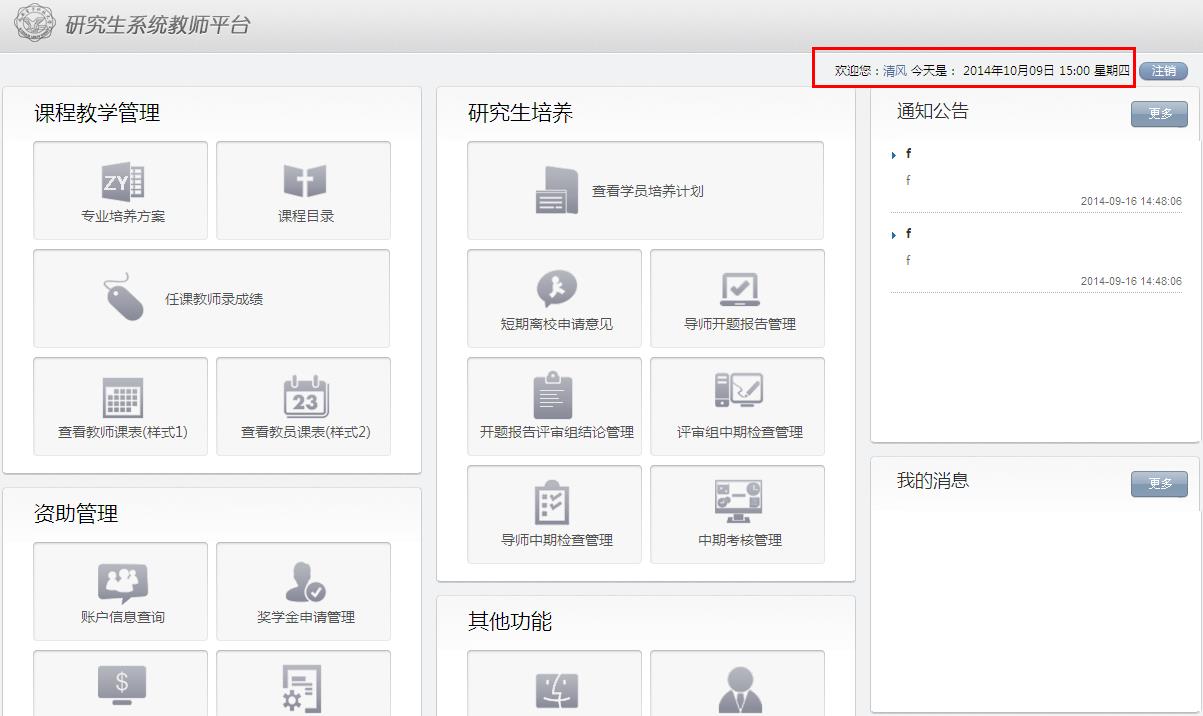This screenshot has height=716, width=1203.
Task: Open the 课程目录 book icon
Action: point(305,181)
